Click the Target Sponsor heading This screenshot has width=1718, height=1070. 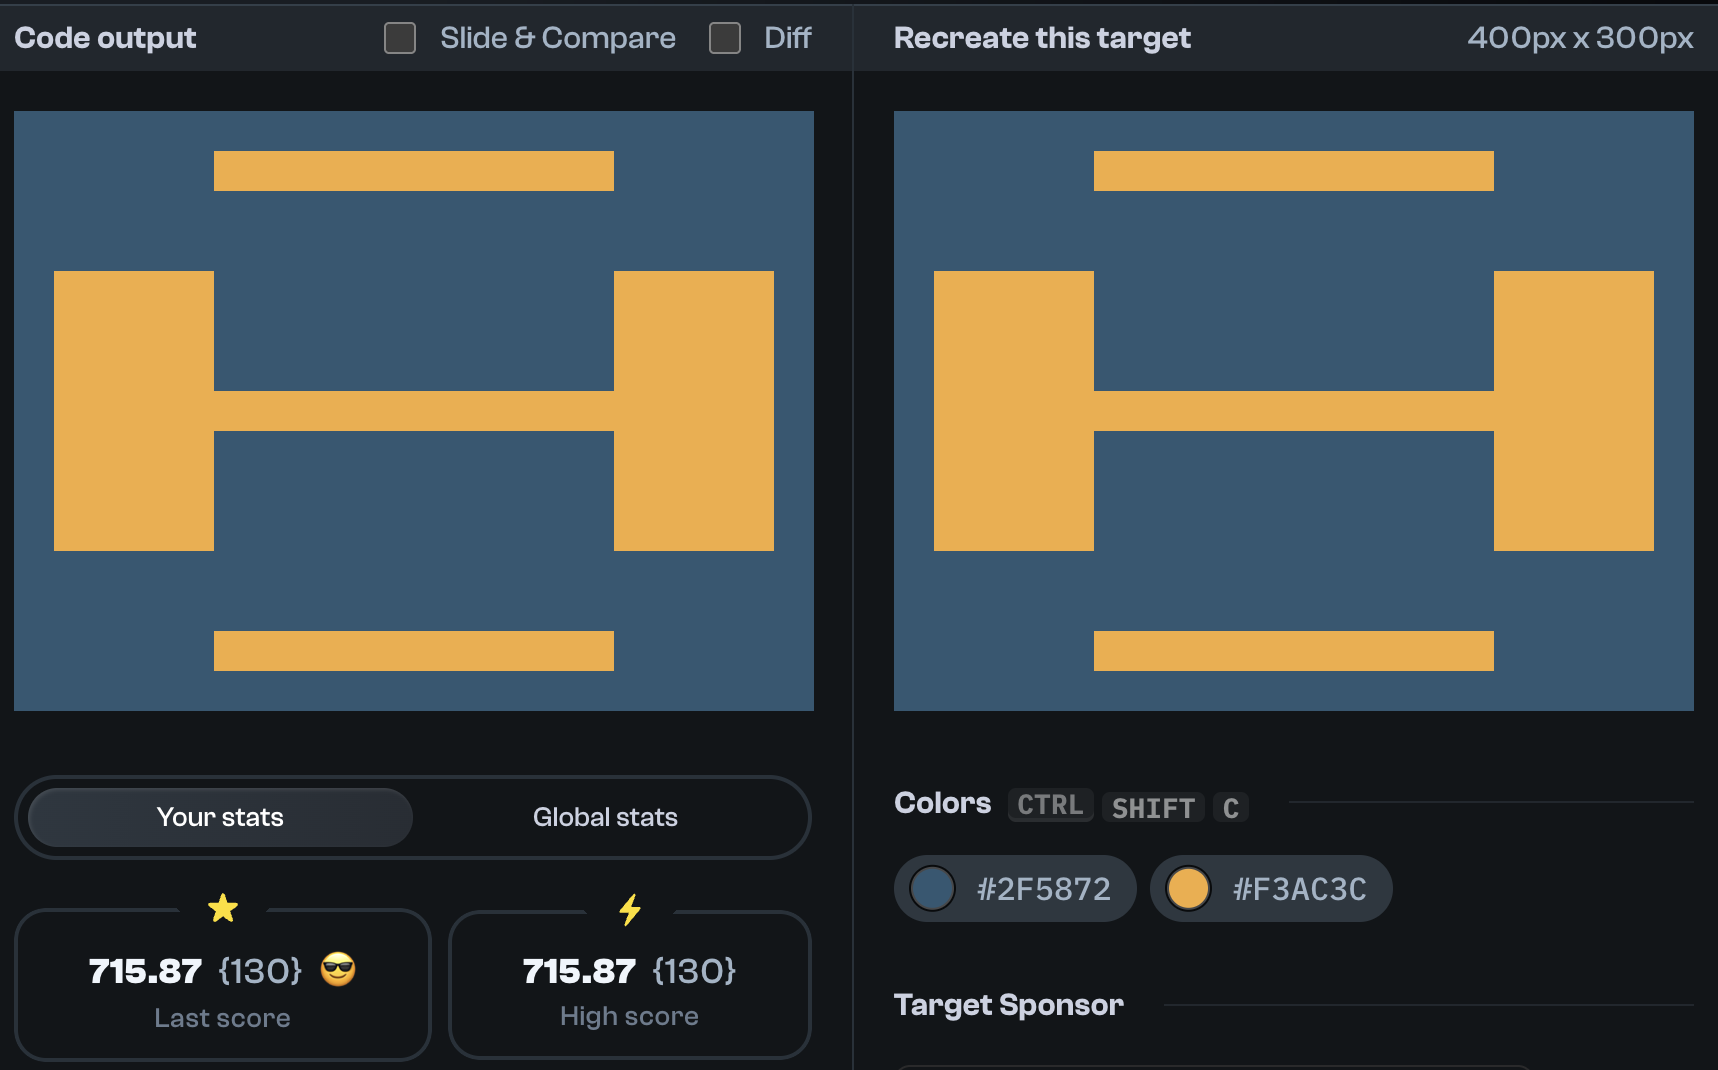[1009, 1005]
